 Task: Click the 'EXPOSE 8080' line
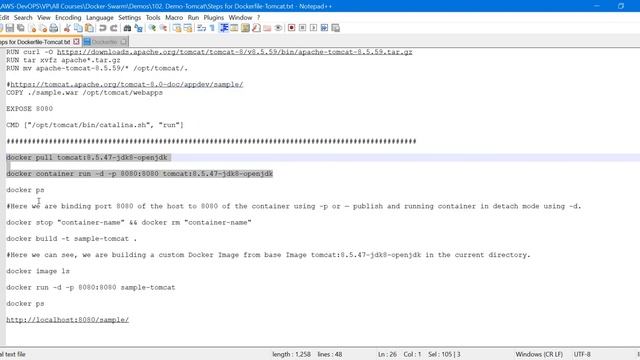point(29,109)
